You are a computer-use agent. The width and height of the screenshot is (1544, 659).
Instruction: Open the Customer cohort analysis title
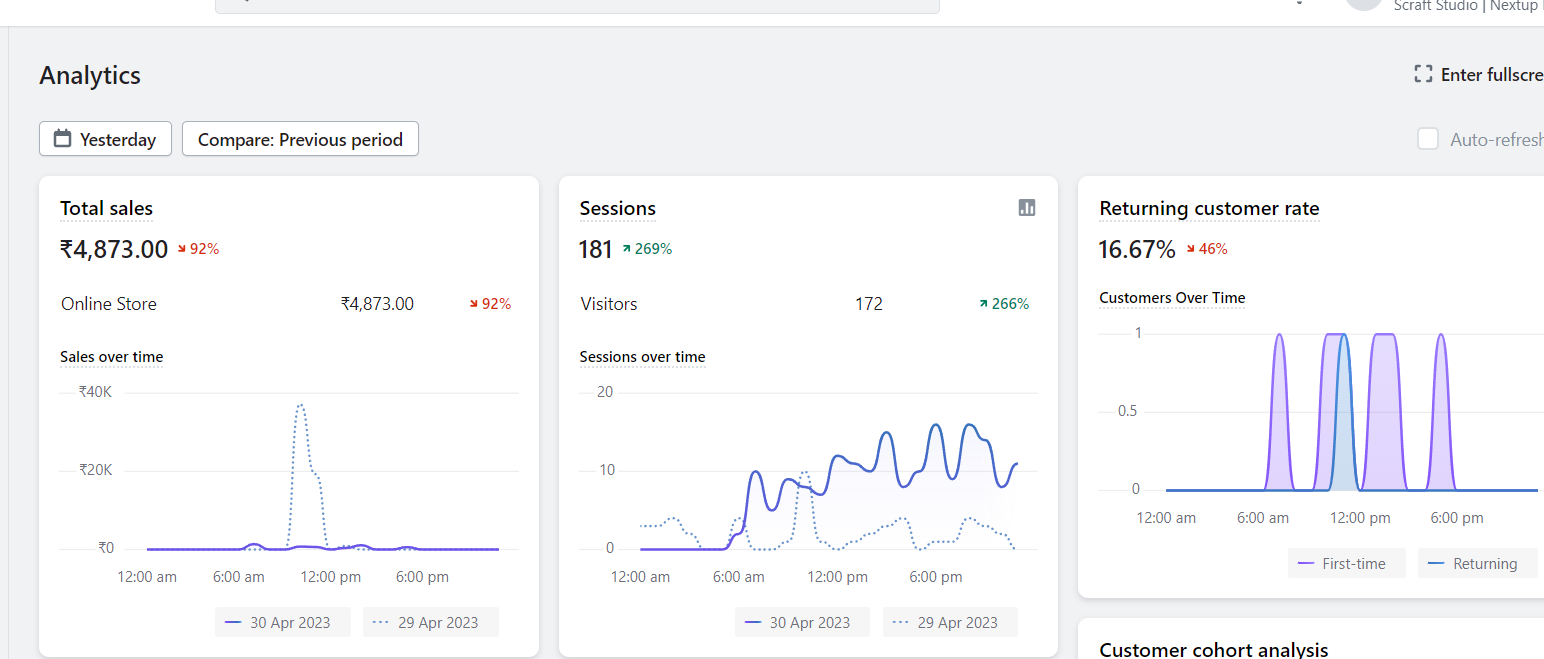click(x=1214, y=649)
